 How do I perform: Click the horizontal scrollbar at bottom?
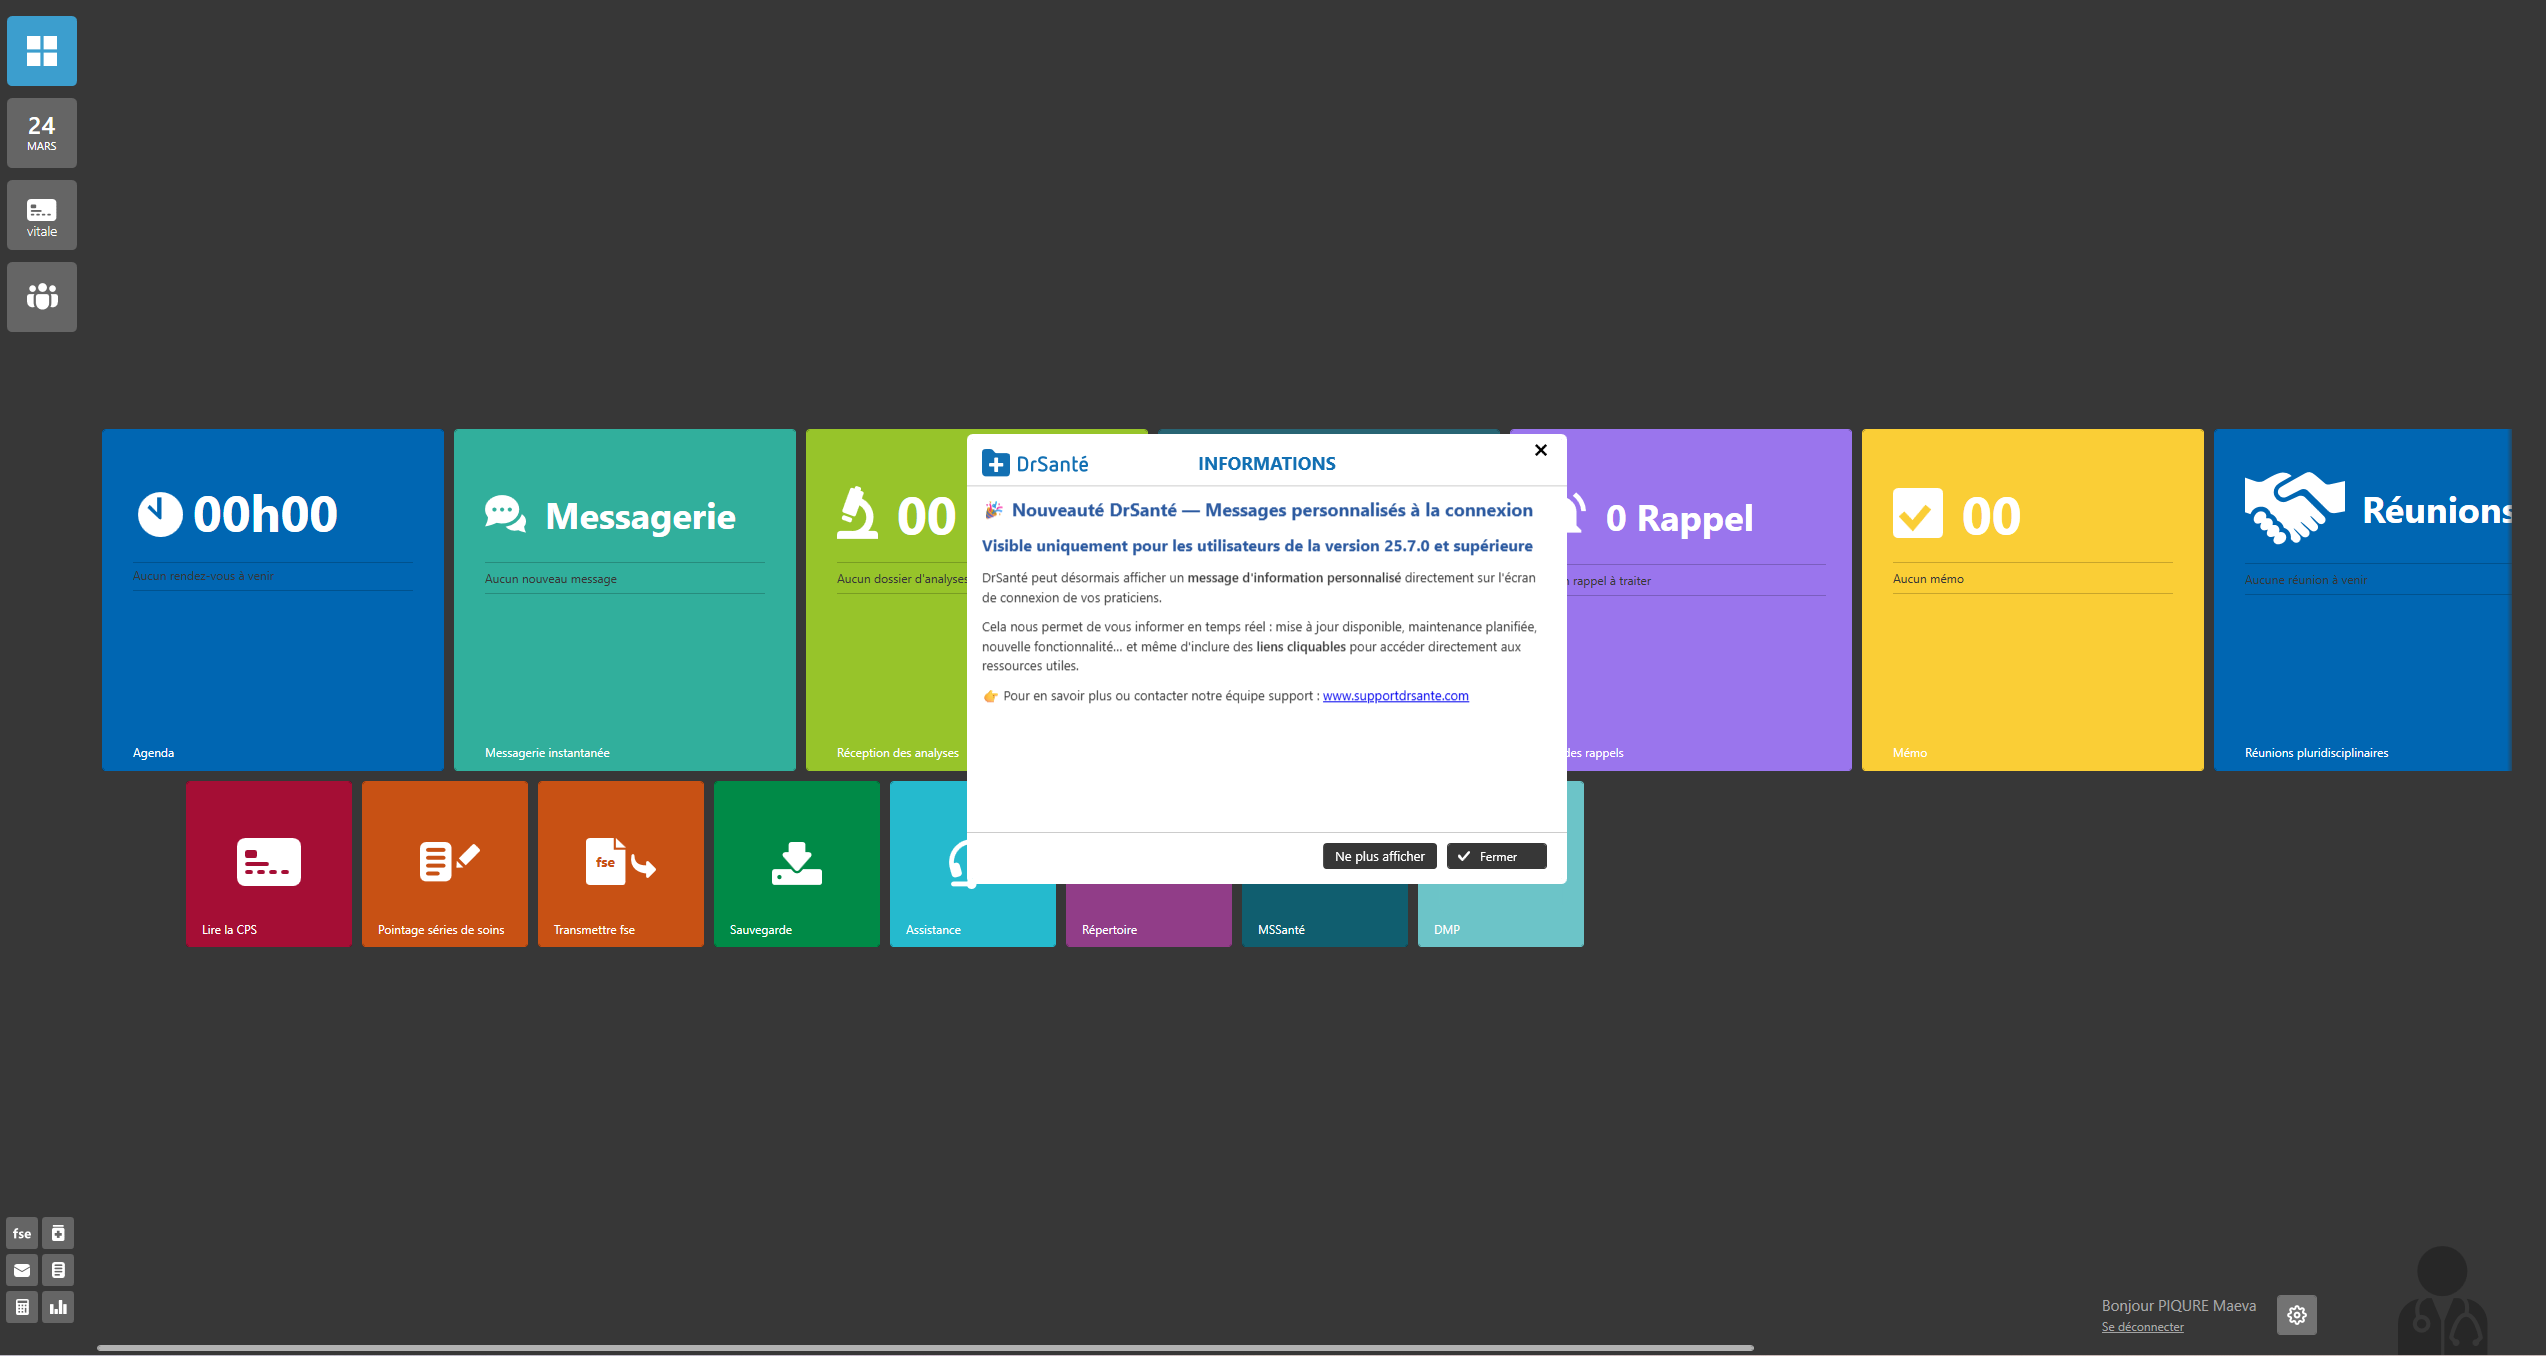[925, 1348]
